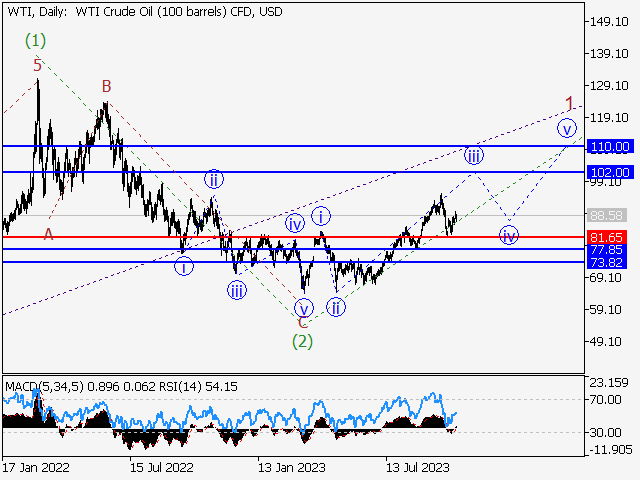The width and height of the screenshot is (640, 480).
Task: Select circled i label above the red line
Action: coord(321,216)
